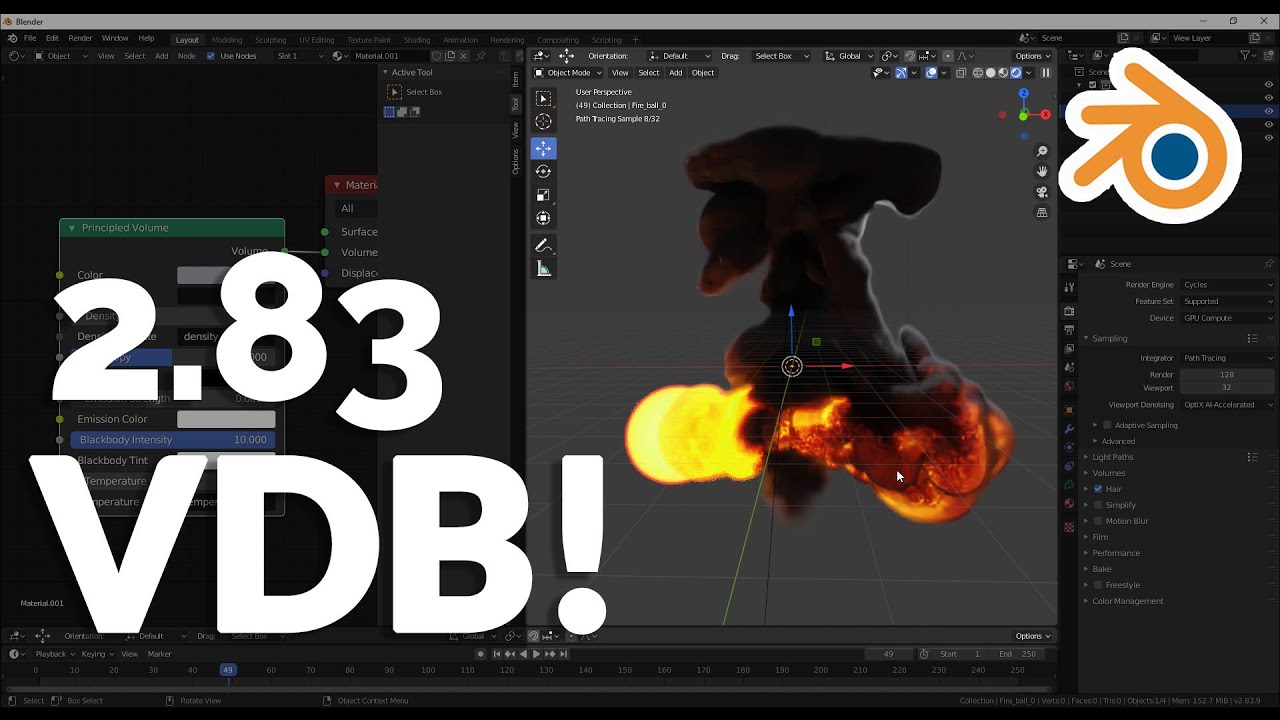Toggle proportional editing in viewport header
Screen dimensions: 1280x720
click(x=948, y=56)
